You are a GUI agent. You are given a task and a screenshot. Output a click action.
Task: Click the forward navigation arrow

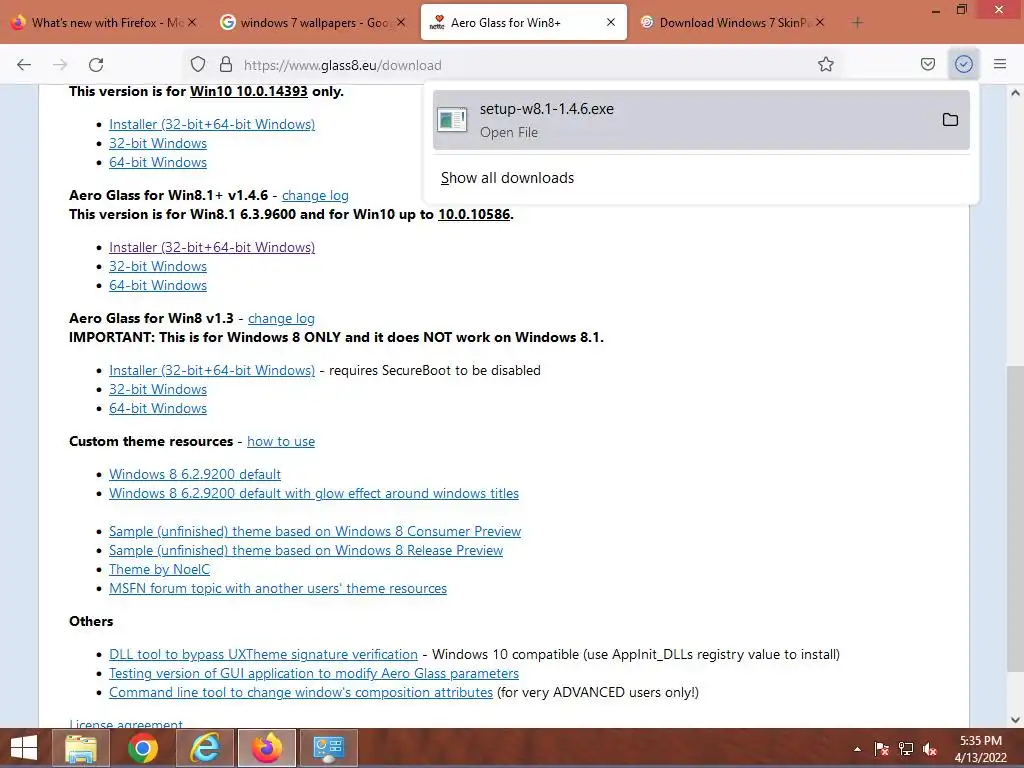point(60,65)
